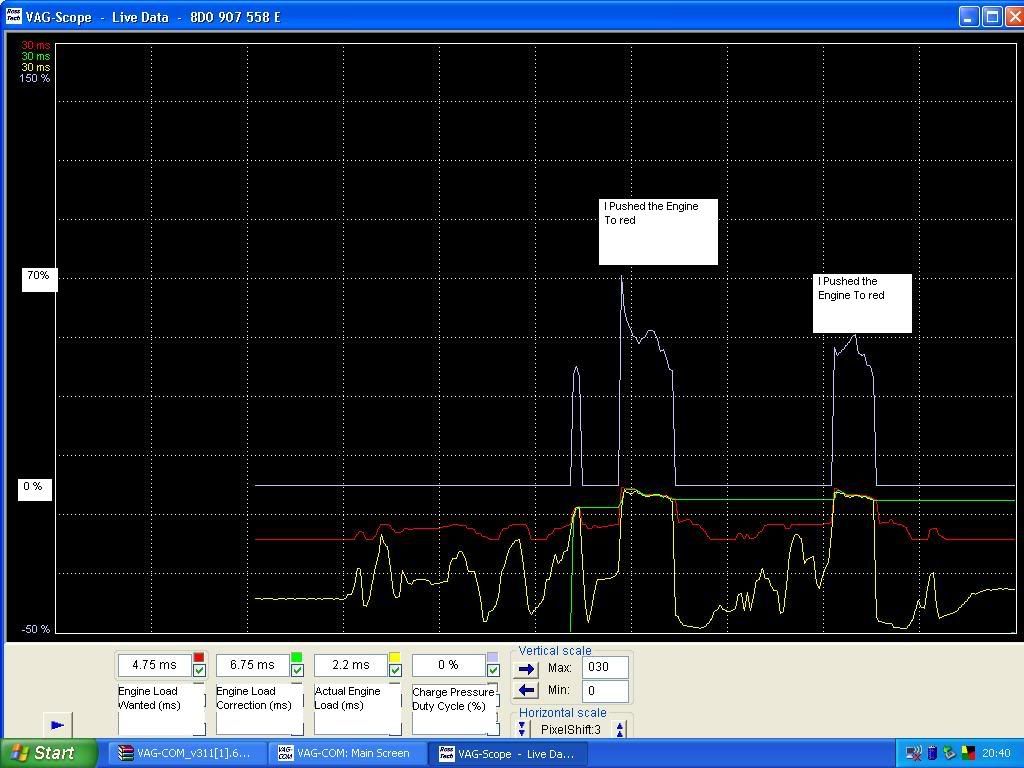
Task: Click the left arrow in Vertical scale
Action: pyautogui.click(x=527, y=690)
